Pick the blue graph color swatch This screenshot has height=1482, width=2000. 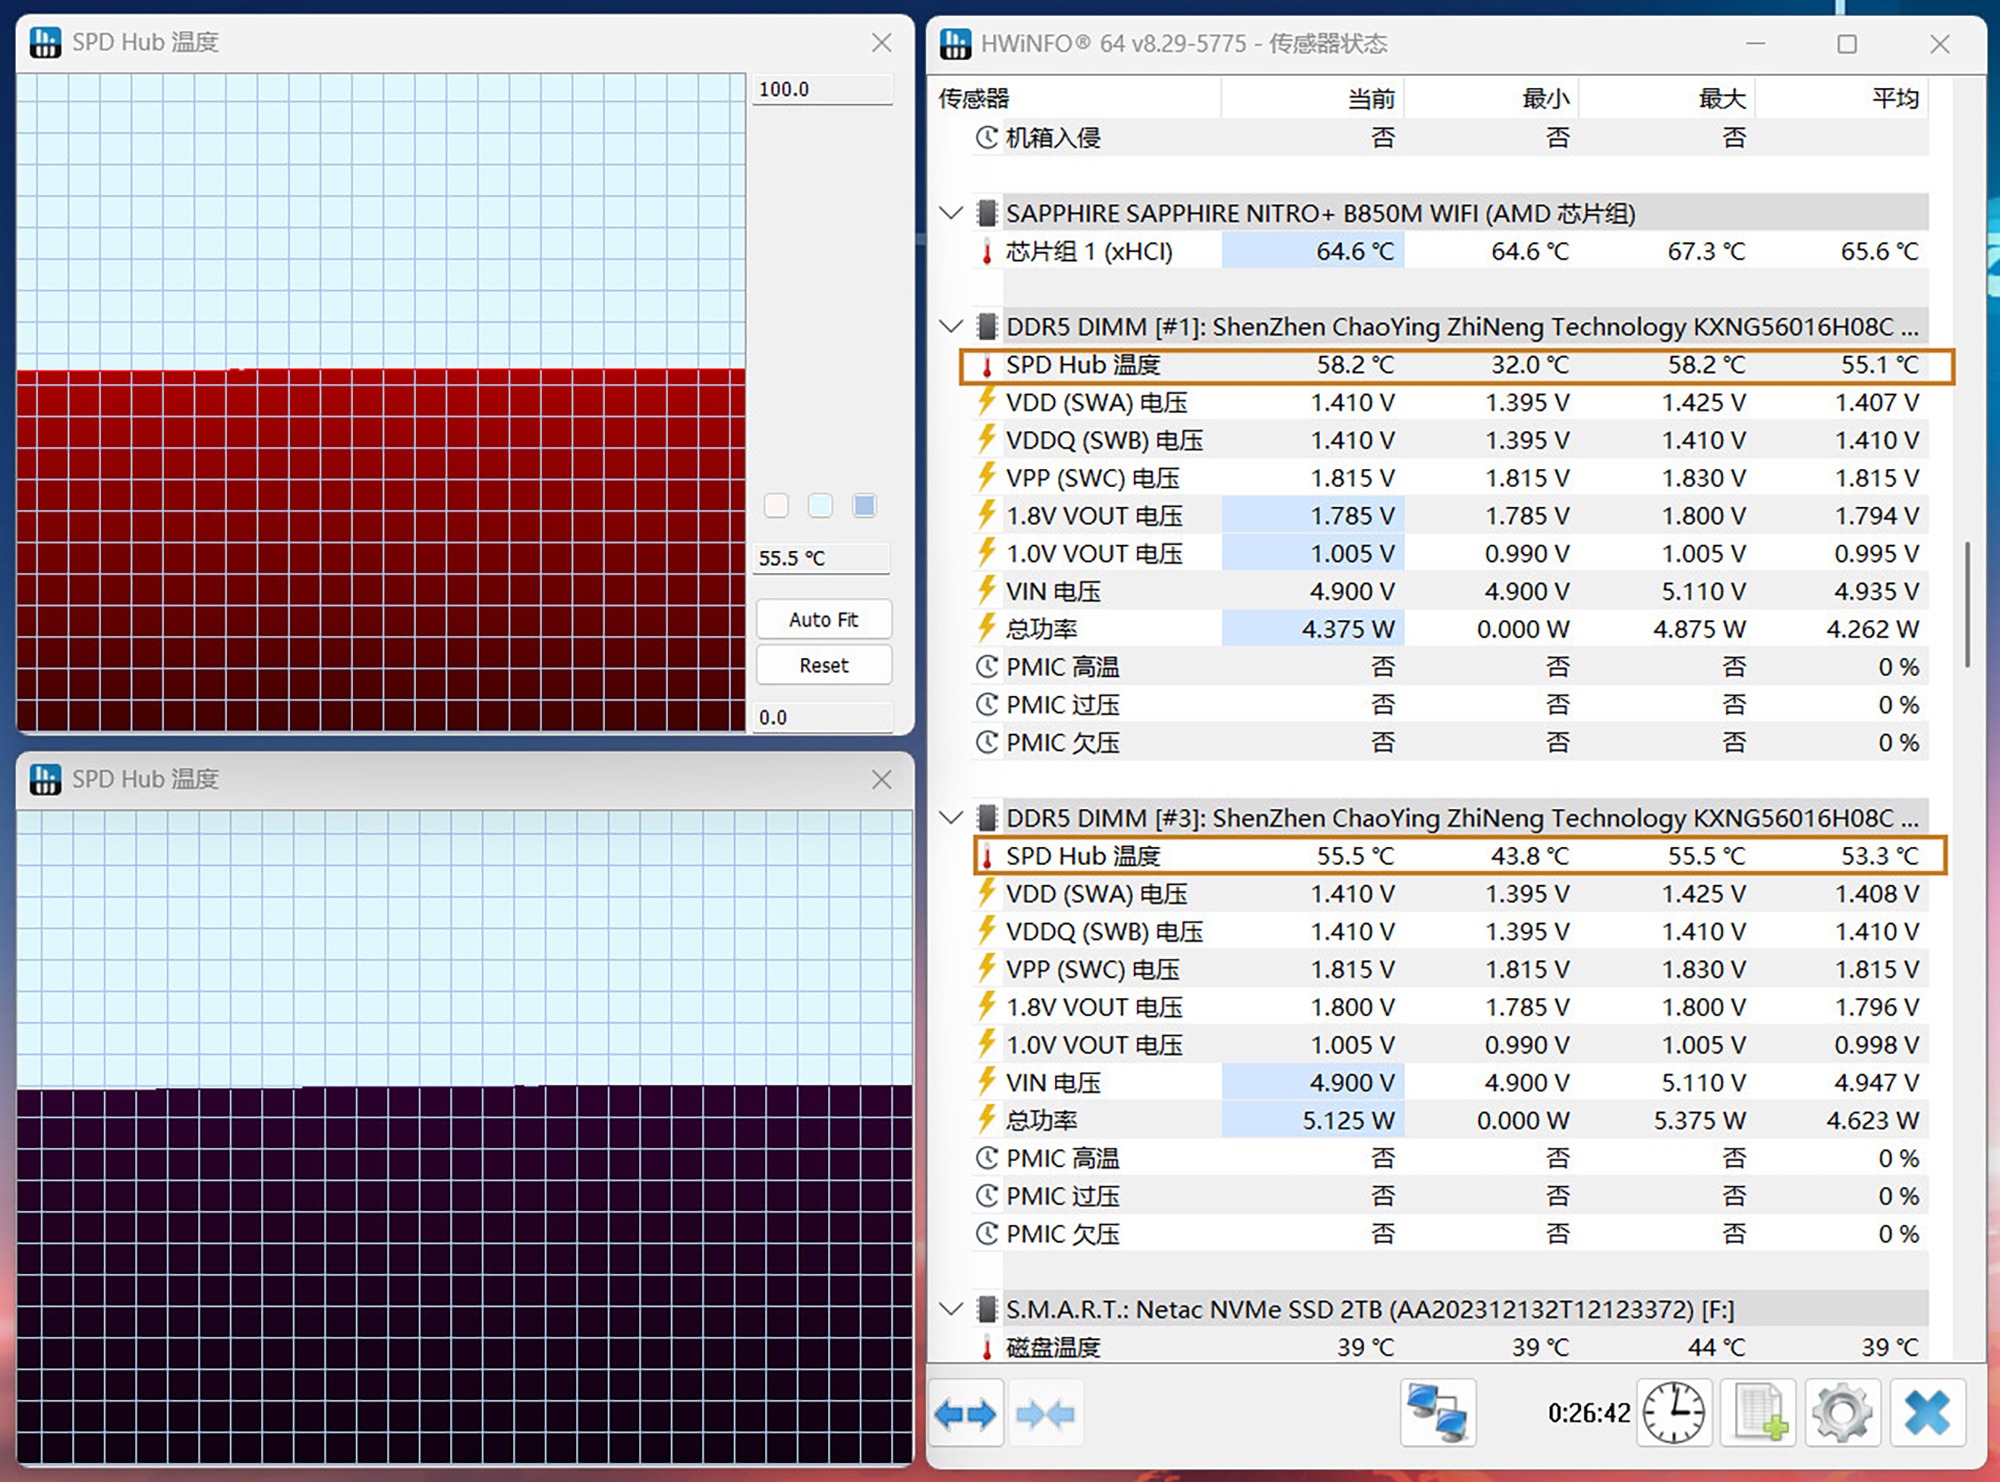tap(864, 505)
